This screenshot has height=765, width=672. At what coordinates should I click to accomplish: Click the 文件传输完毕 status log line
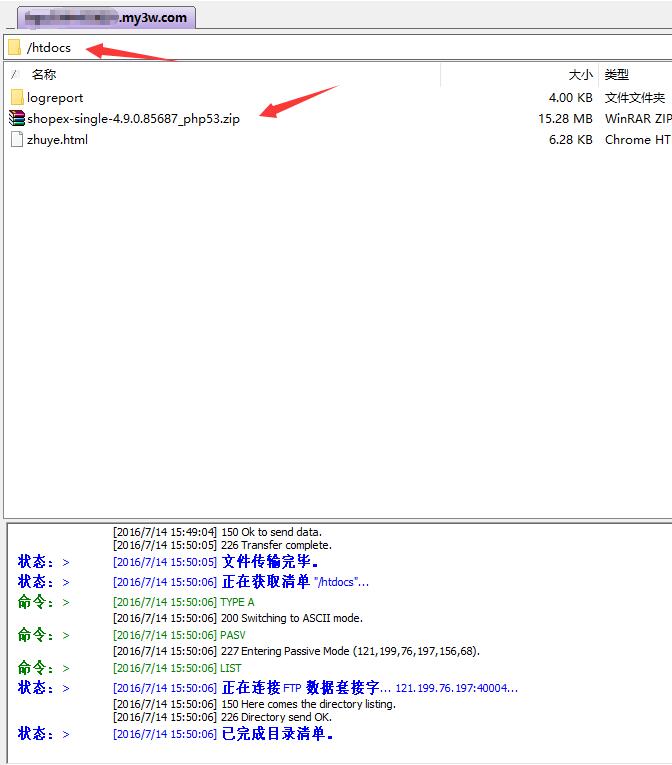coord(276,562)
